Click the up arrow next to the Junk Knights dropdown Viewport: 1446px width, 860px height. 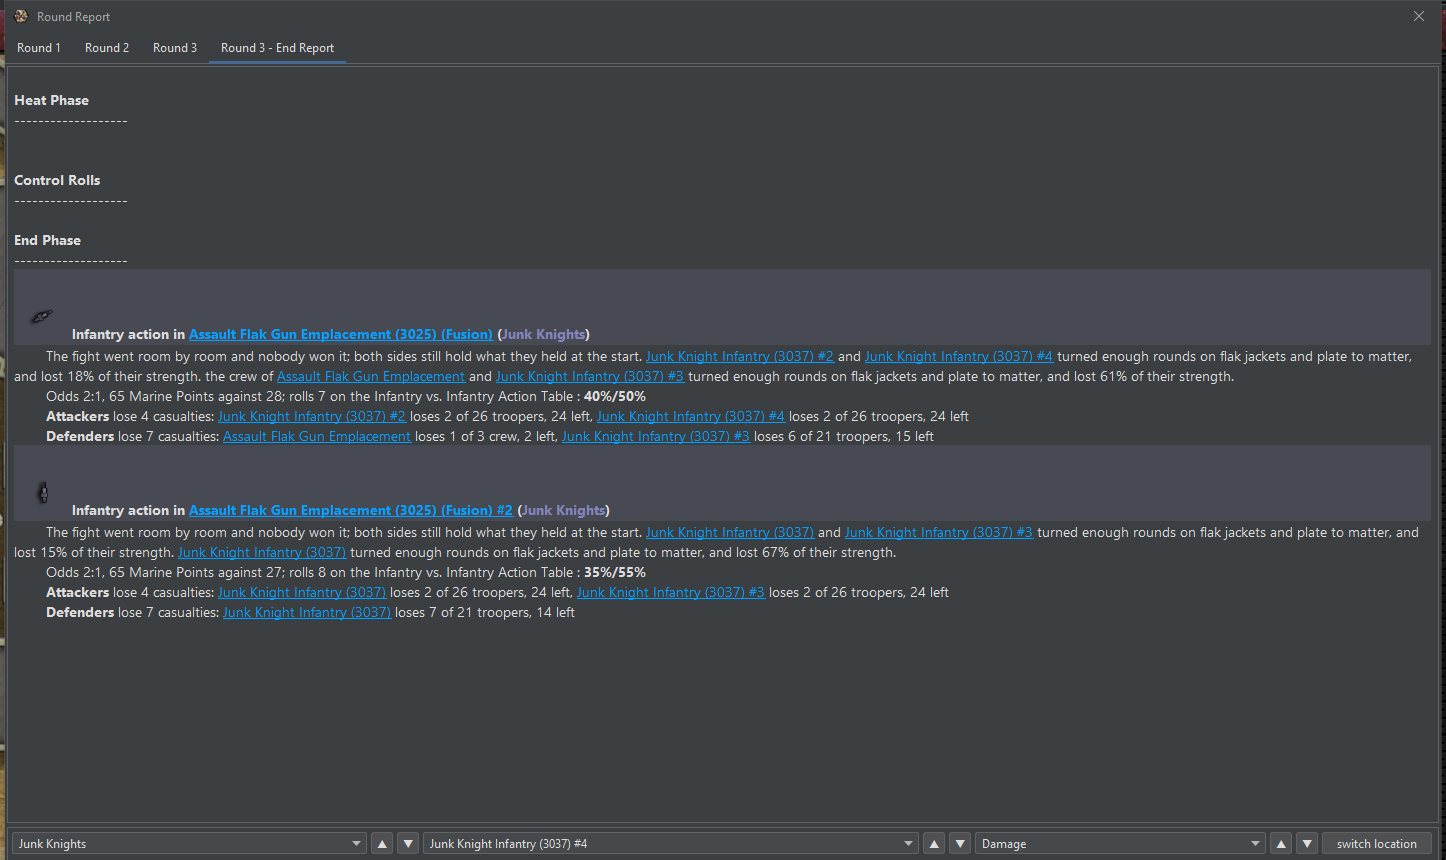[x=382, y=844]
